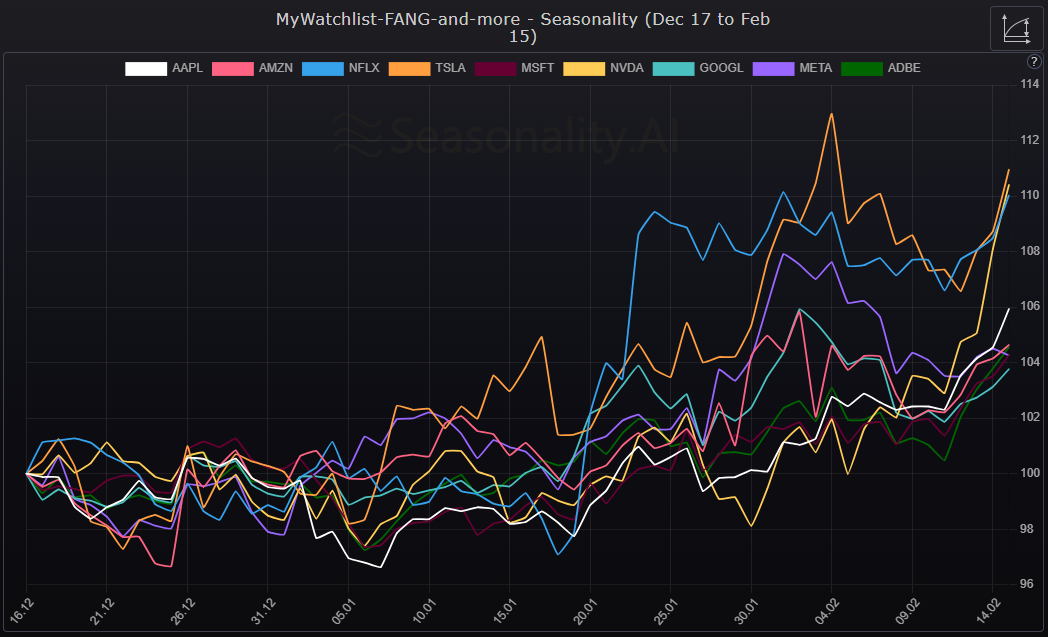Click the 108 y-axis value
The image size is (1048, 637).
pos(1030,251)
